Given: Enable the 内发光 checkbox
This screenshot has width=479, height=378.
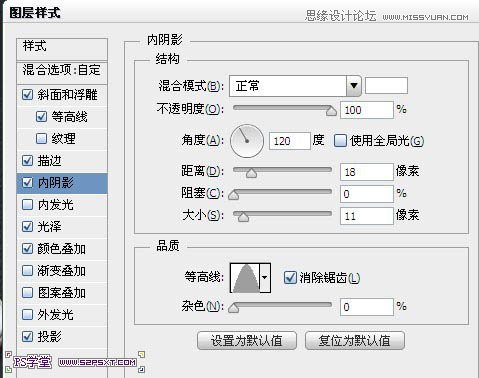Looking at the screenshot, I should pos(27,204).
